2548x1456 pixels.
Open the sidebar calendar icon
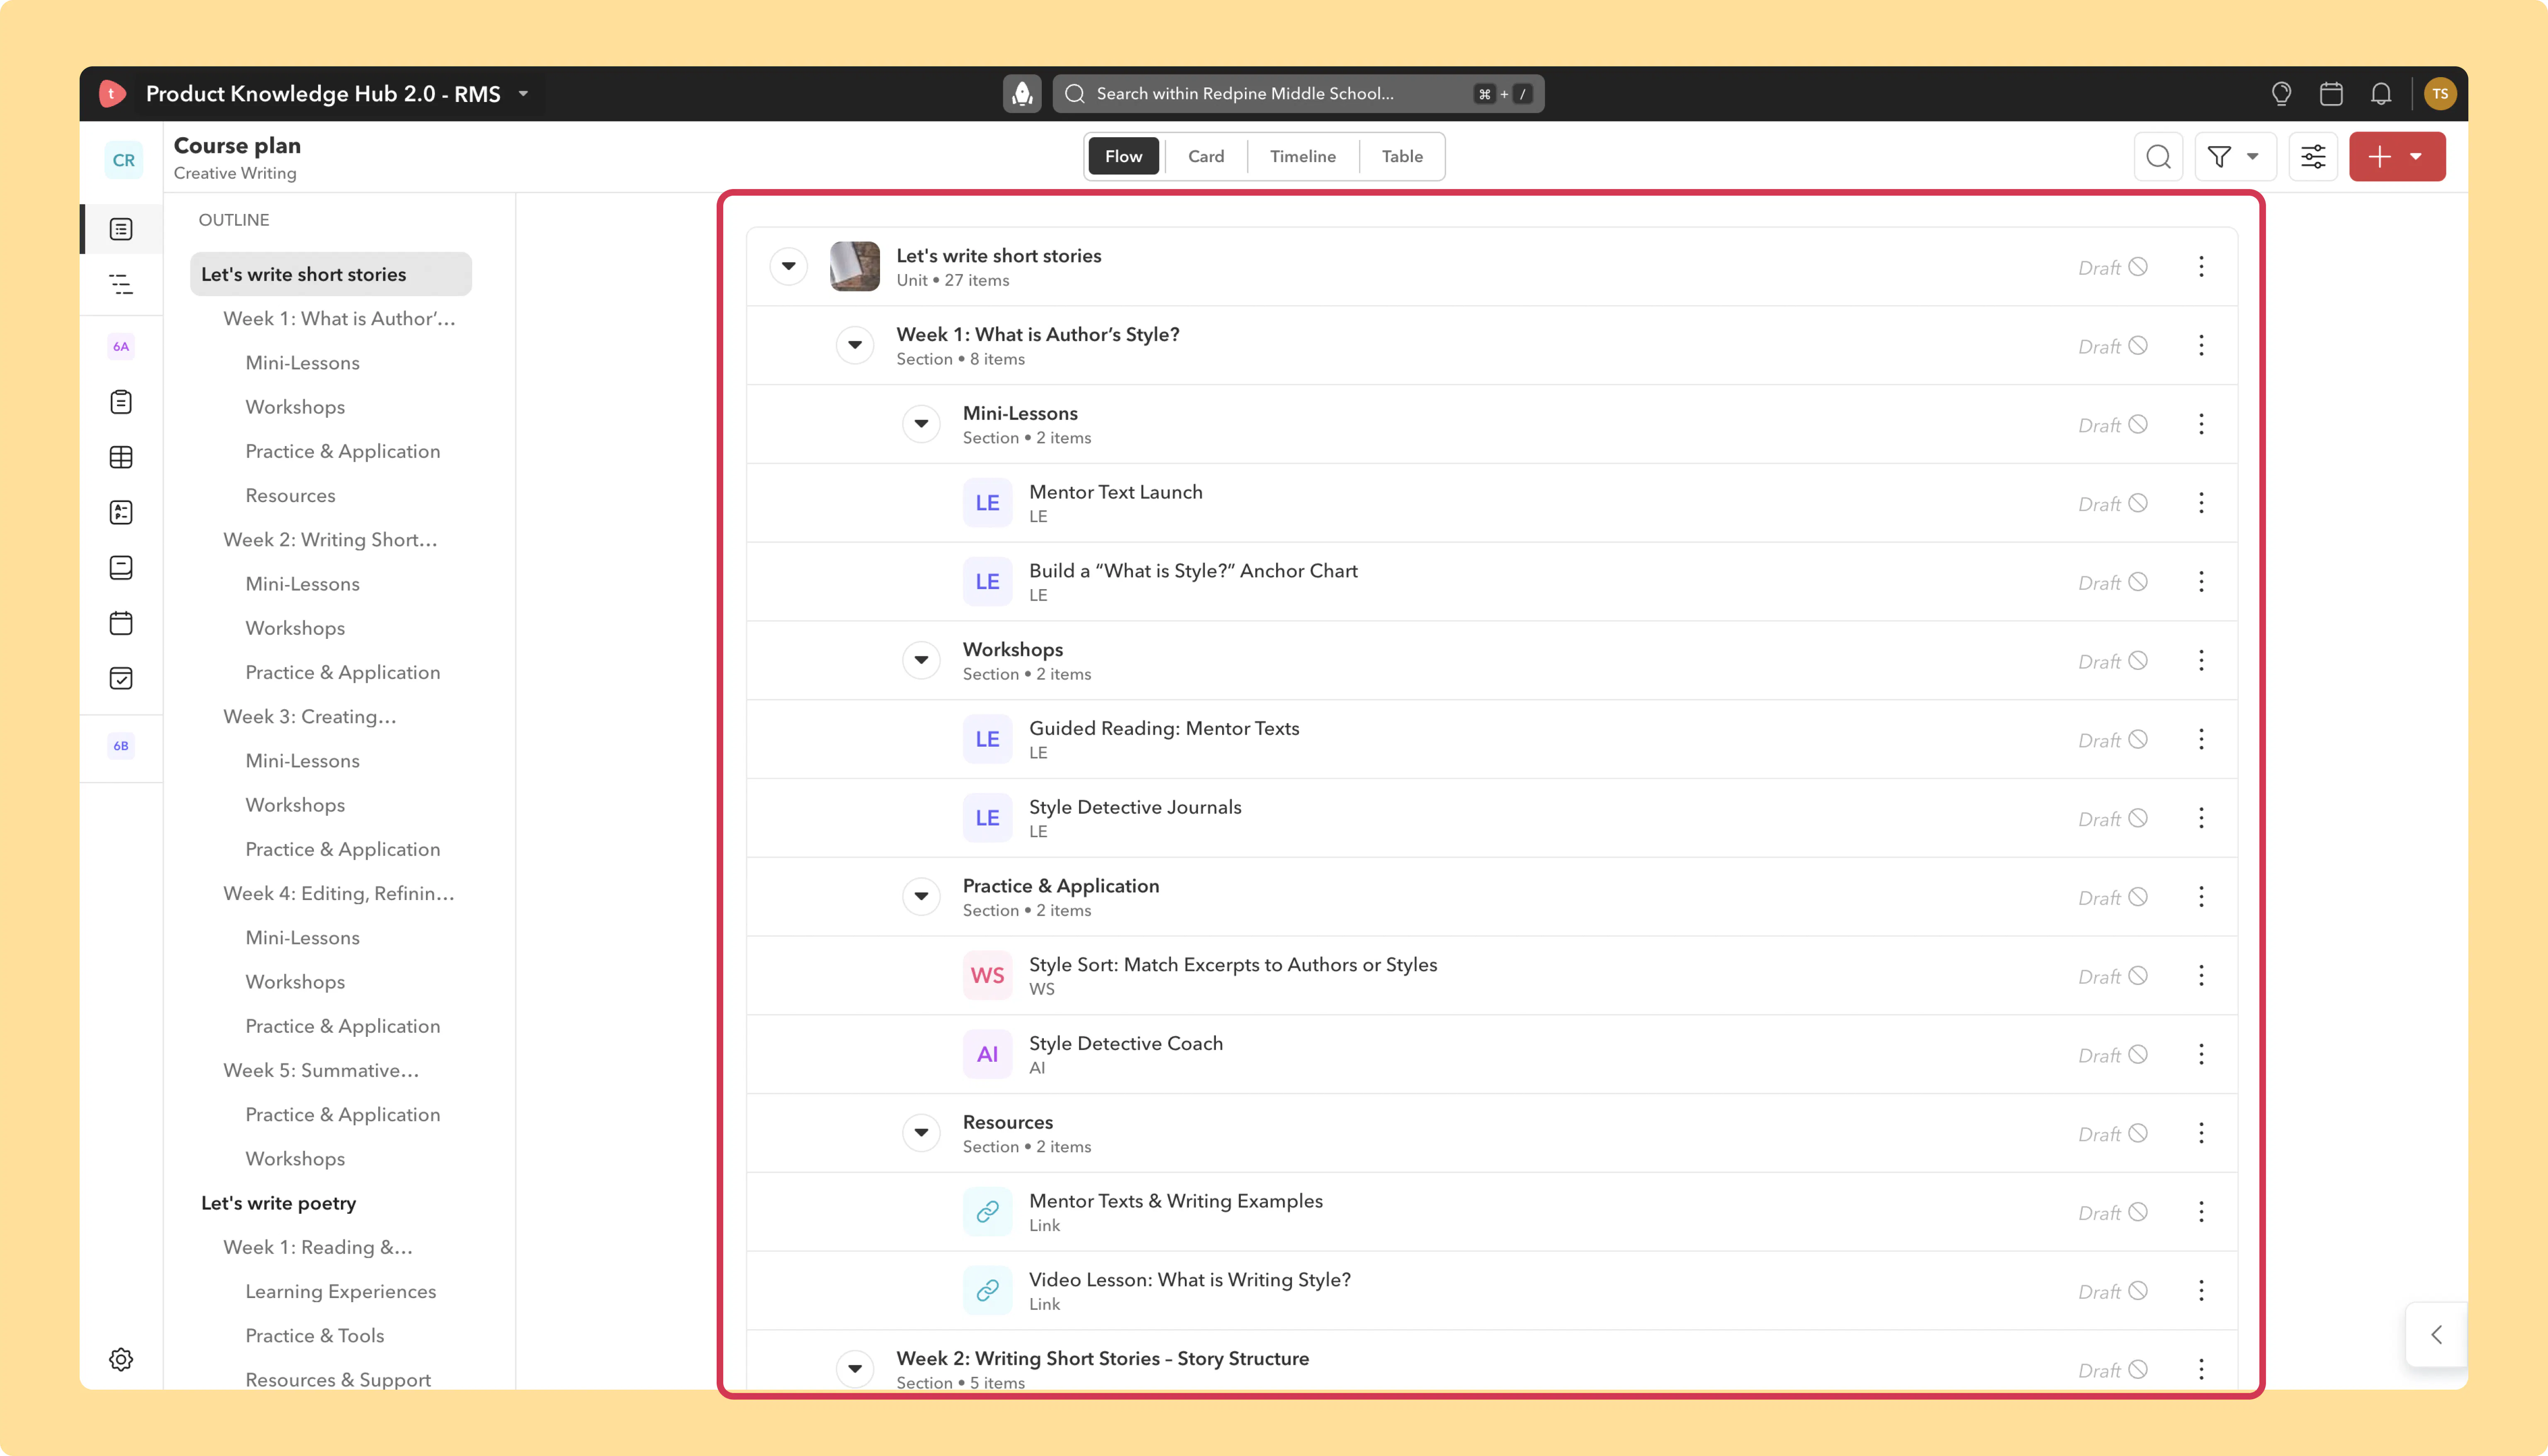121,623
